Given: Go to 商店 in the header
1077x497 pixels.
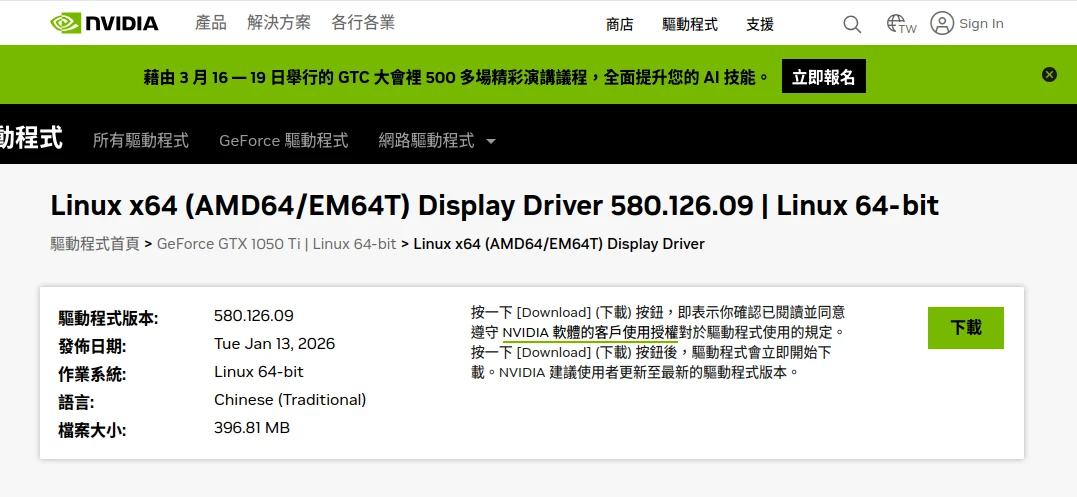Looking at the screenshot, I should (619, 24).
